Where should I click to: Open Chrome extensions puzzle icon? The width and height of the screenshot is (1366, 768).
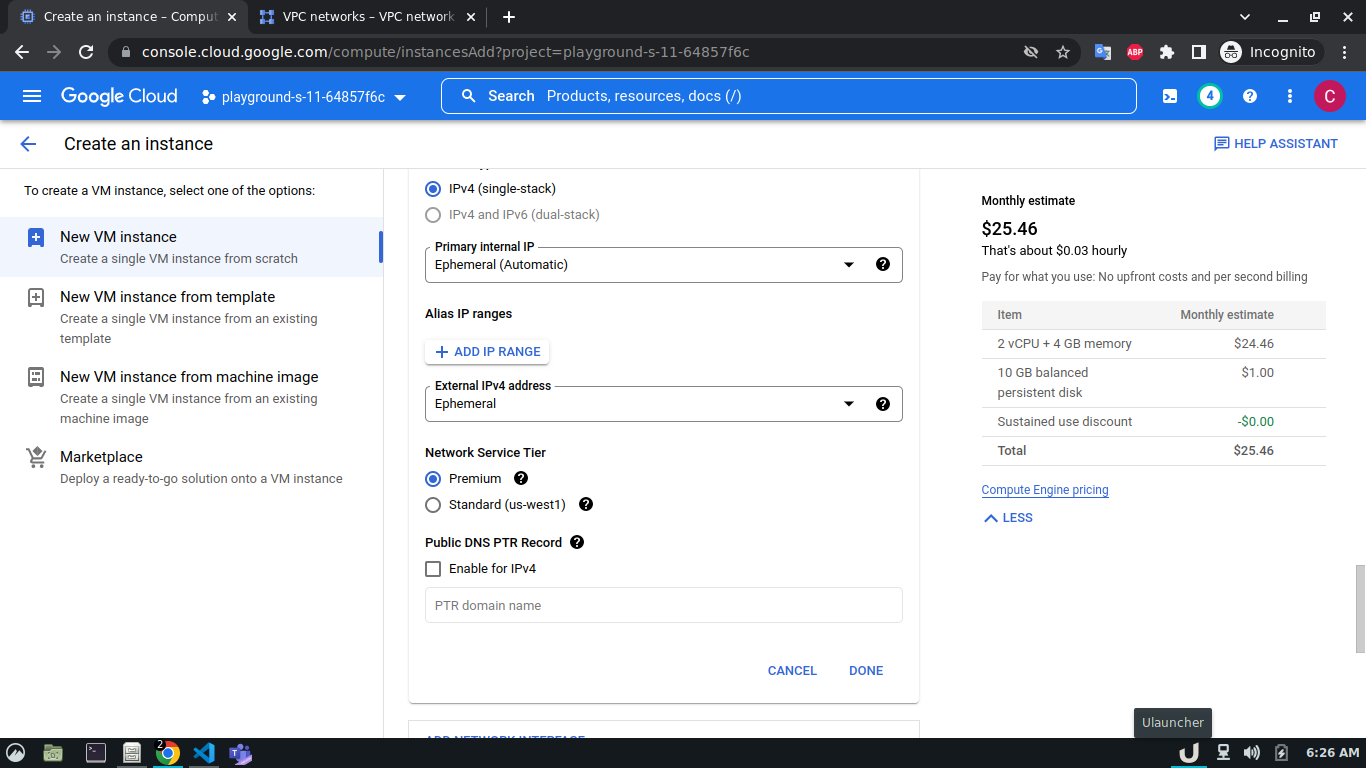pos(1167,52)
